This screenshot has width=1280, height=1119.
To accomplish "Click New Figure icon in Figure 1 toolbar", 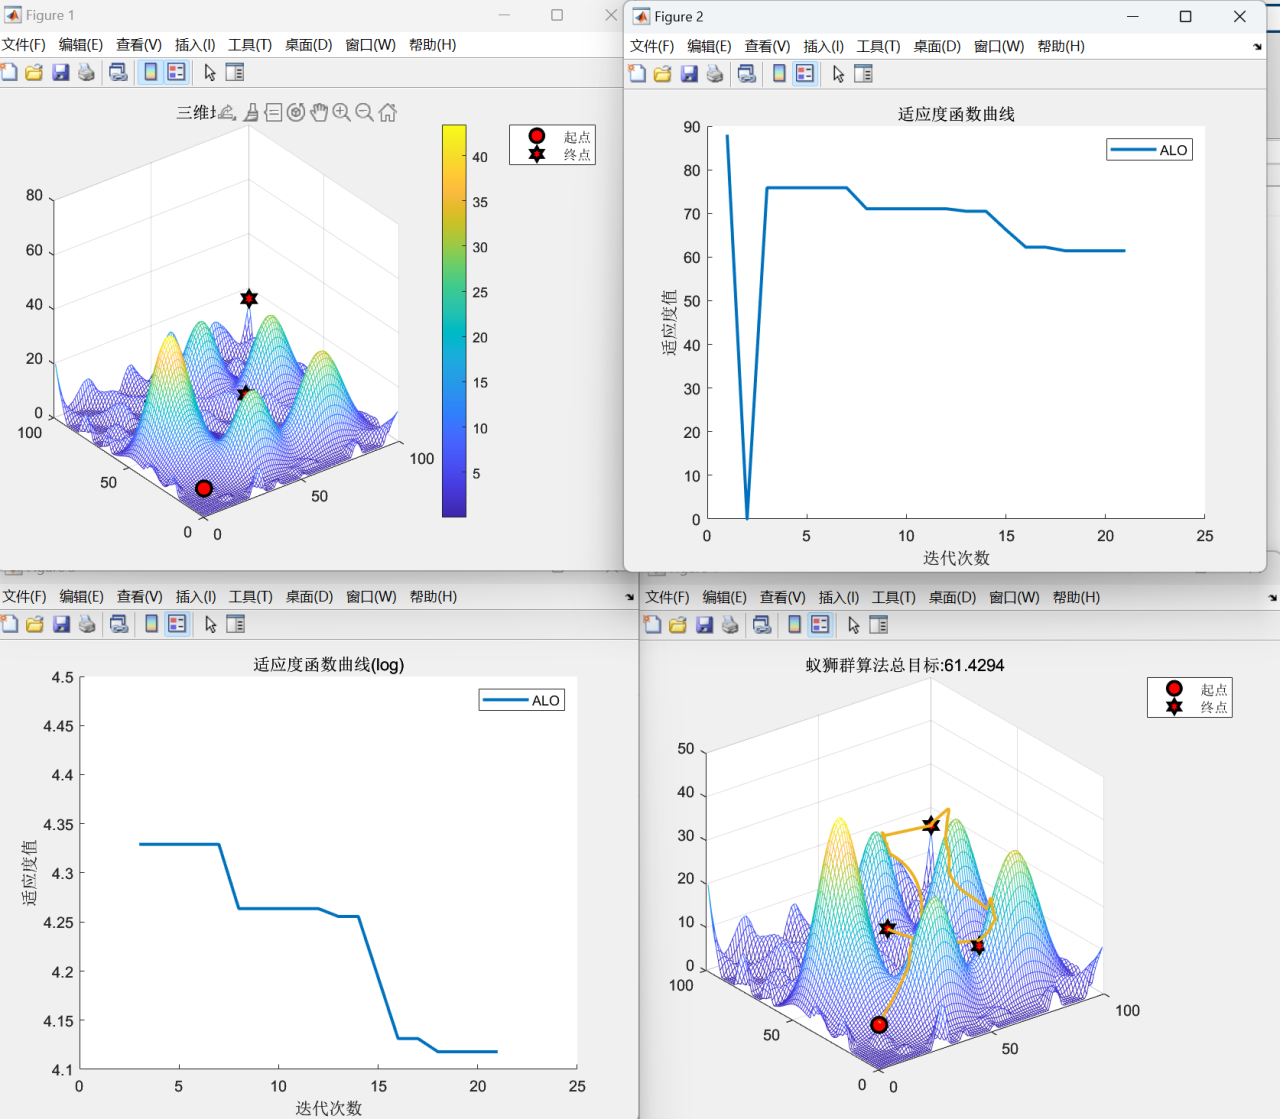I will (x=9, y=72).
